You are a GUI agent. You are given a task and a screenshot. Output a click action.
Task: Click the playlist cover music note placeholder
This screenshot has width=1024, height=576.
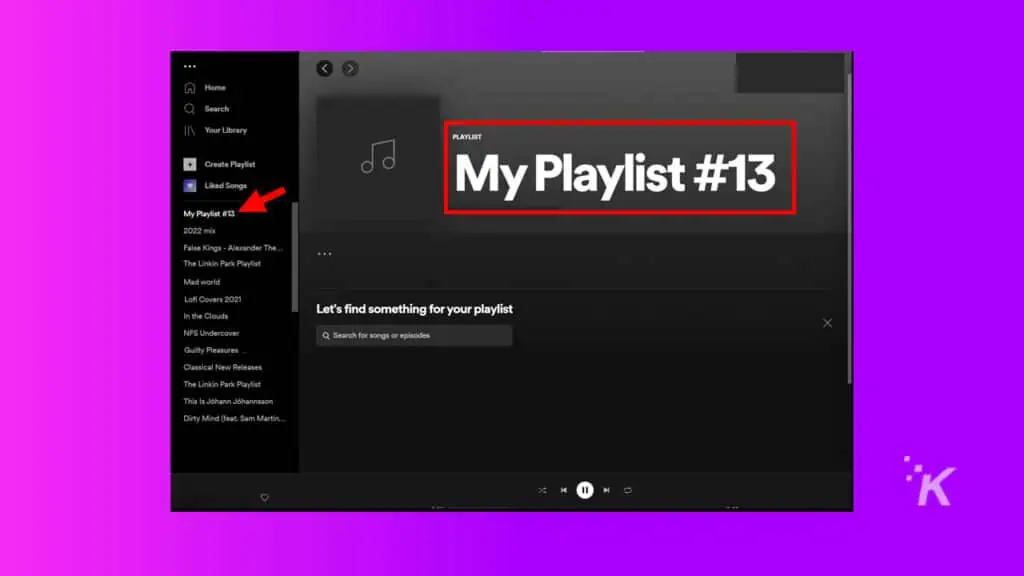378,158
